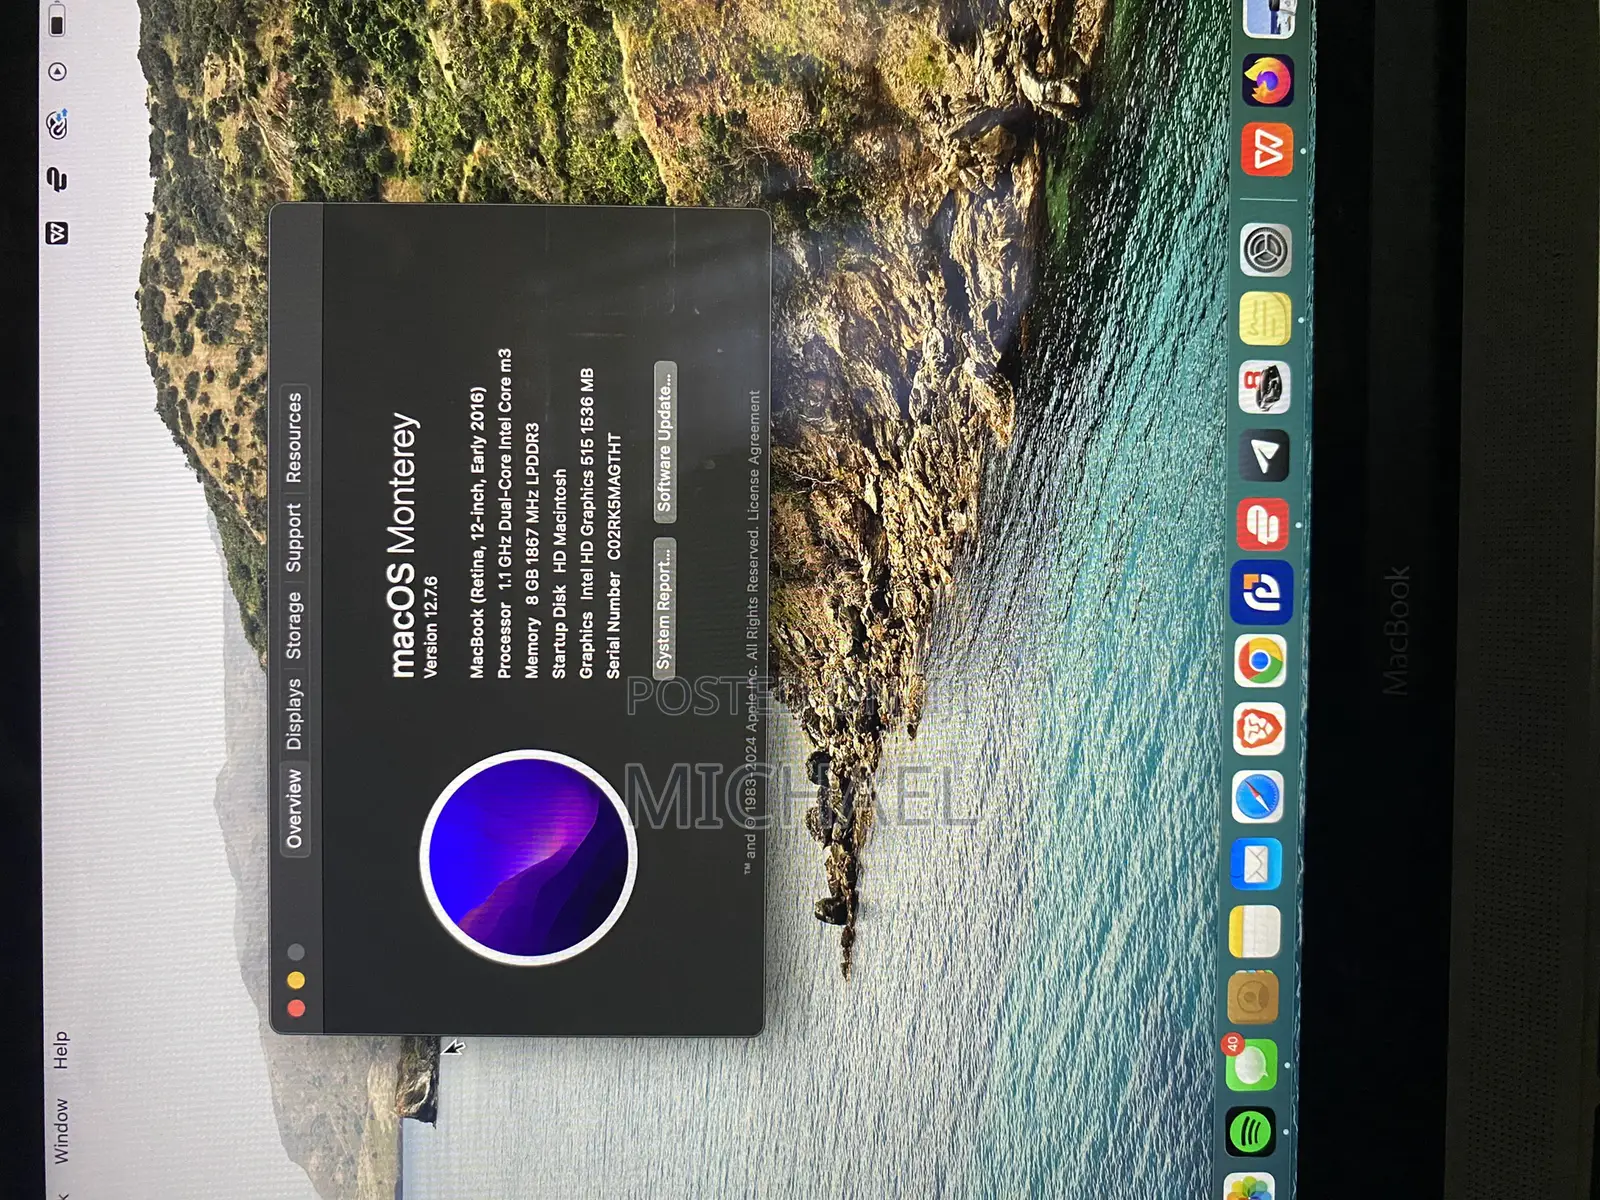This screenshot has height=1200, width=1600.
Task: Click the orange WPS Office dock icon
Action: [x=1267, y=150]
